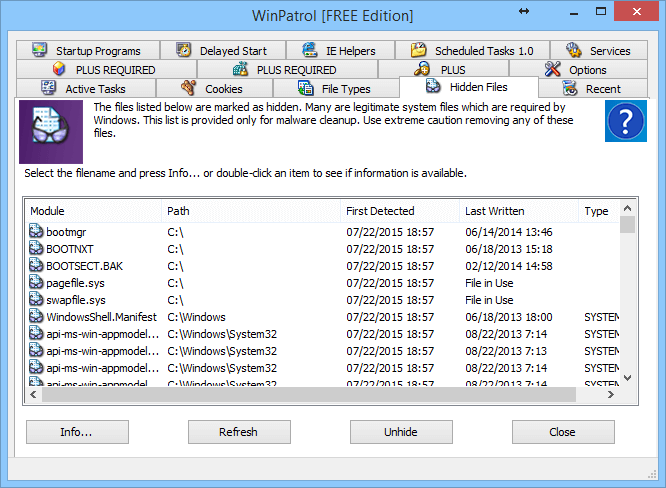Click the Close button at bottom
Image resolution: width=666 pixels, height=488 pixels.
[x=563, y=432]
